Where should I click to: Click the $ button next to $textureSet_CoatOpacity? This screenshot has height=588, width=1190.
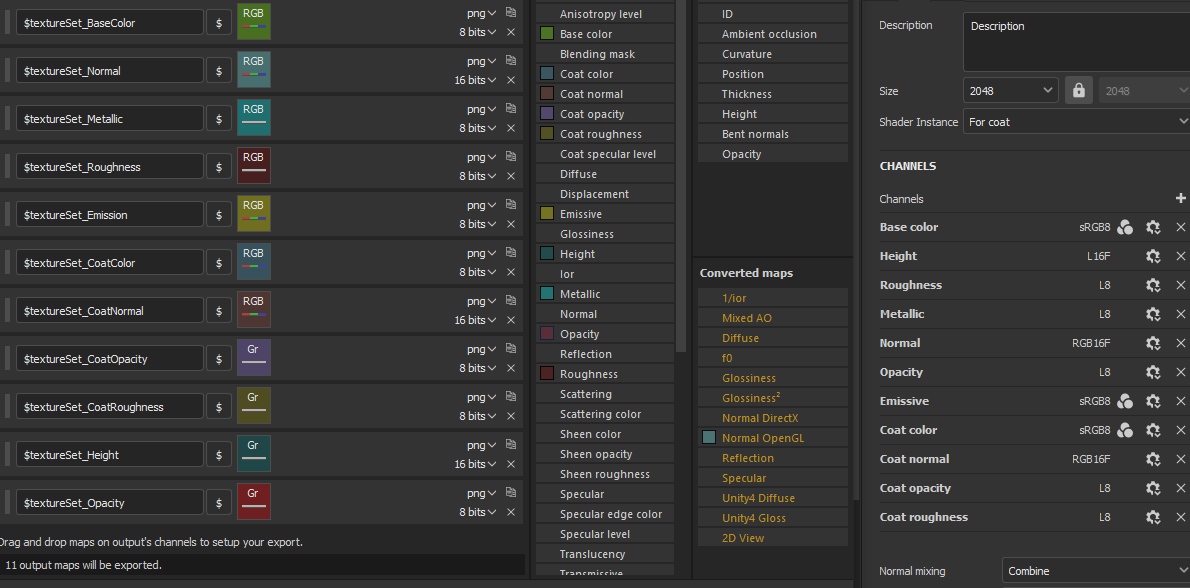(219, 358)
